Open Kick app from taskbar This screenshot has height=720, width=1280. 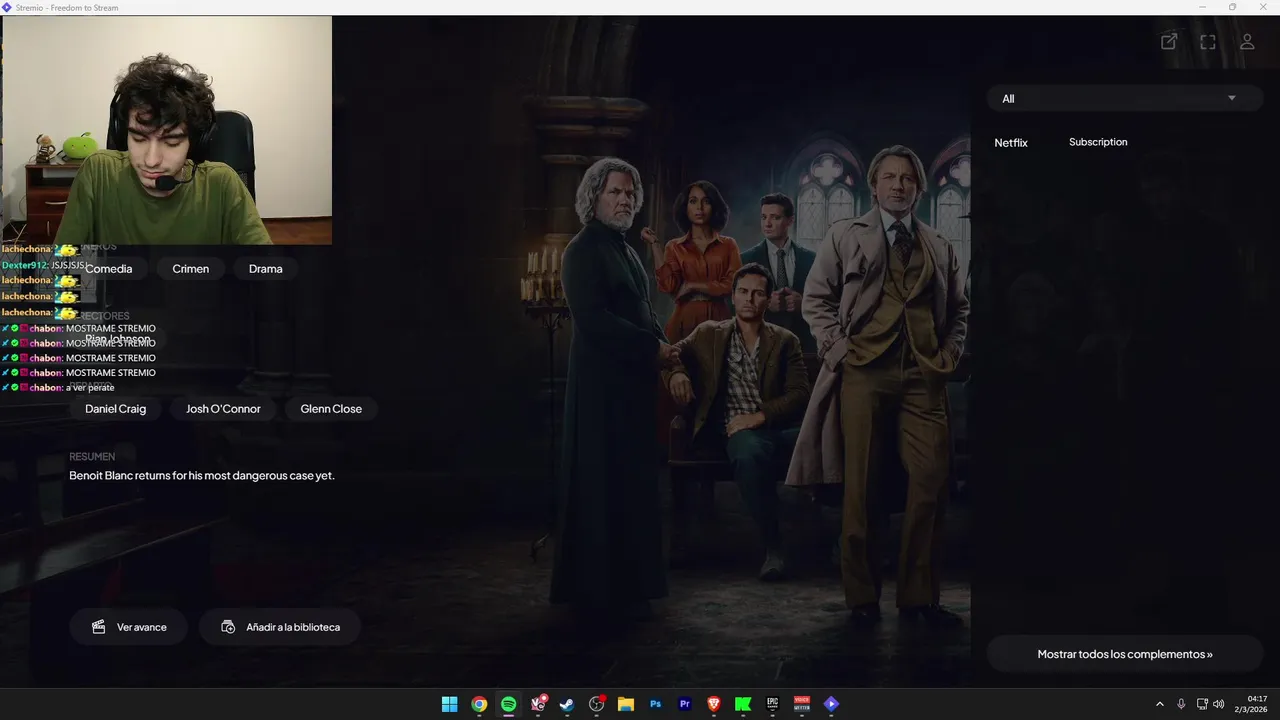click(743, 704)
